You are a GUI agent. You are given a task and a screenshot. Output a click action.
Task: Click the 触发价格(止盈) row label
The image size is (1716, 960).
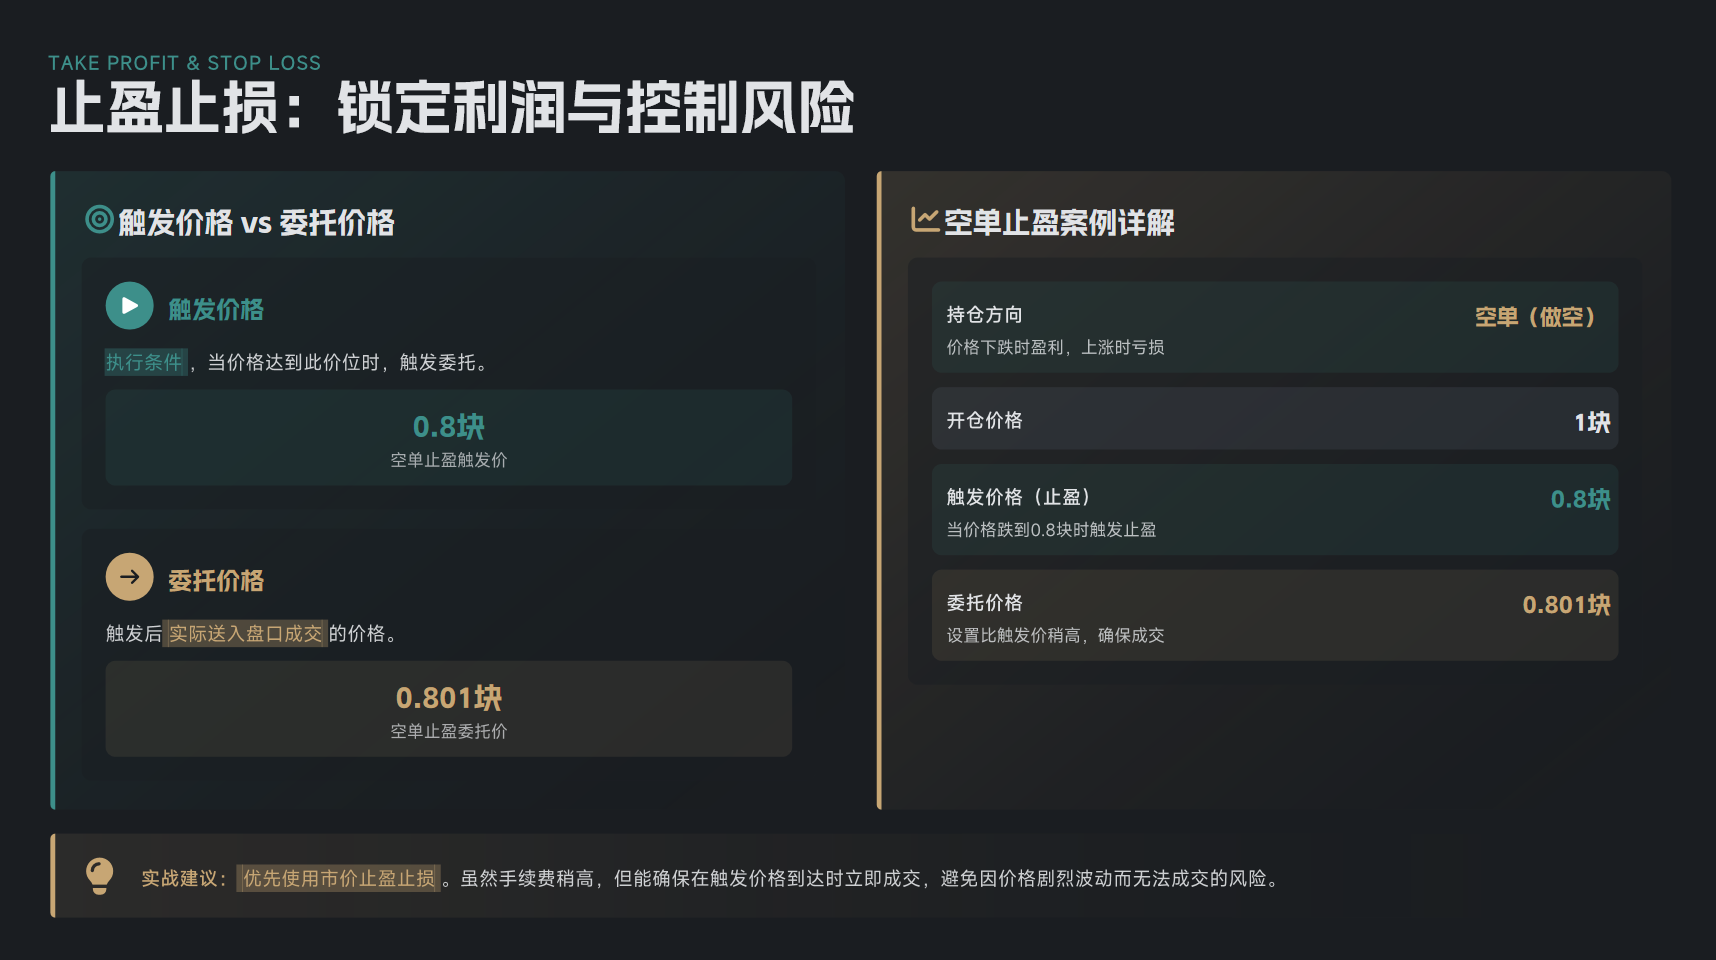click(1017, 497)
